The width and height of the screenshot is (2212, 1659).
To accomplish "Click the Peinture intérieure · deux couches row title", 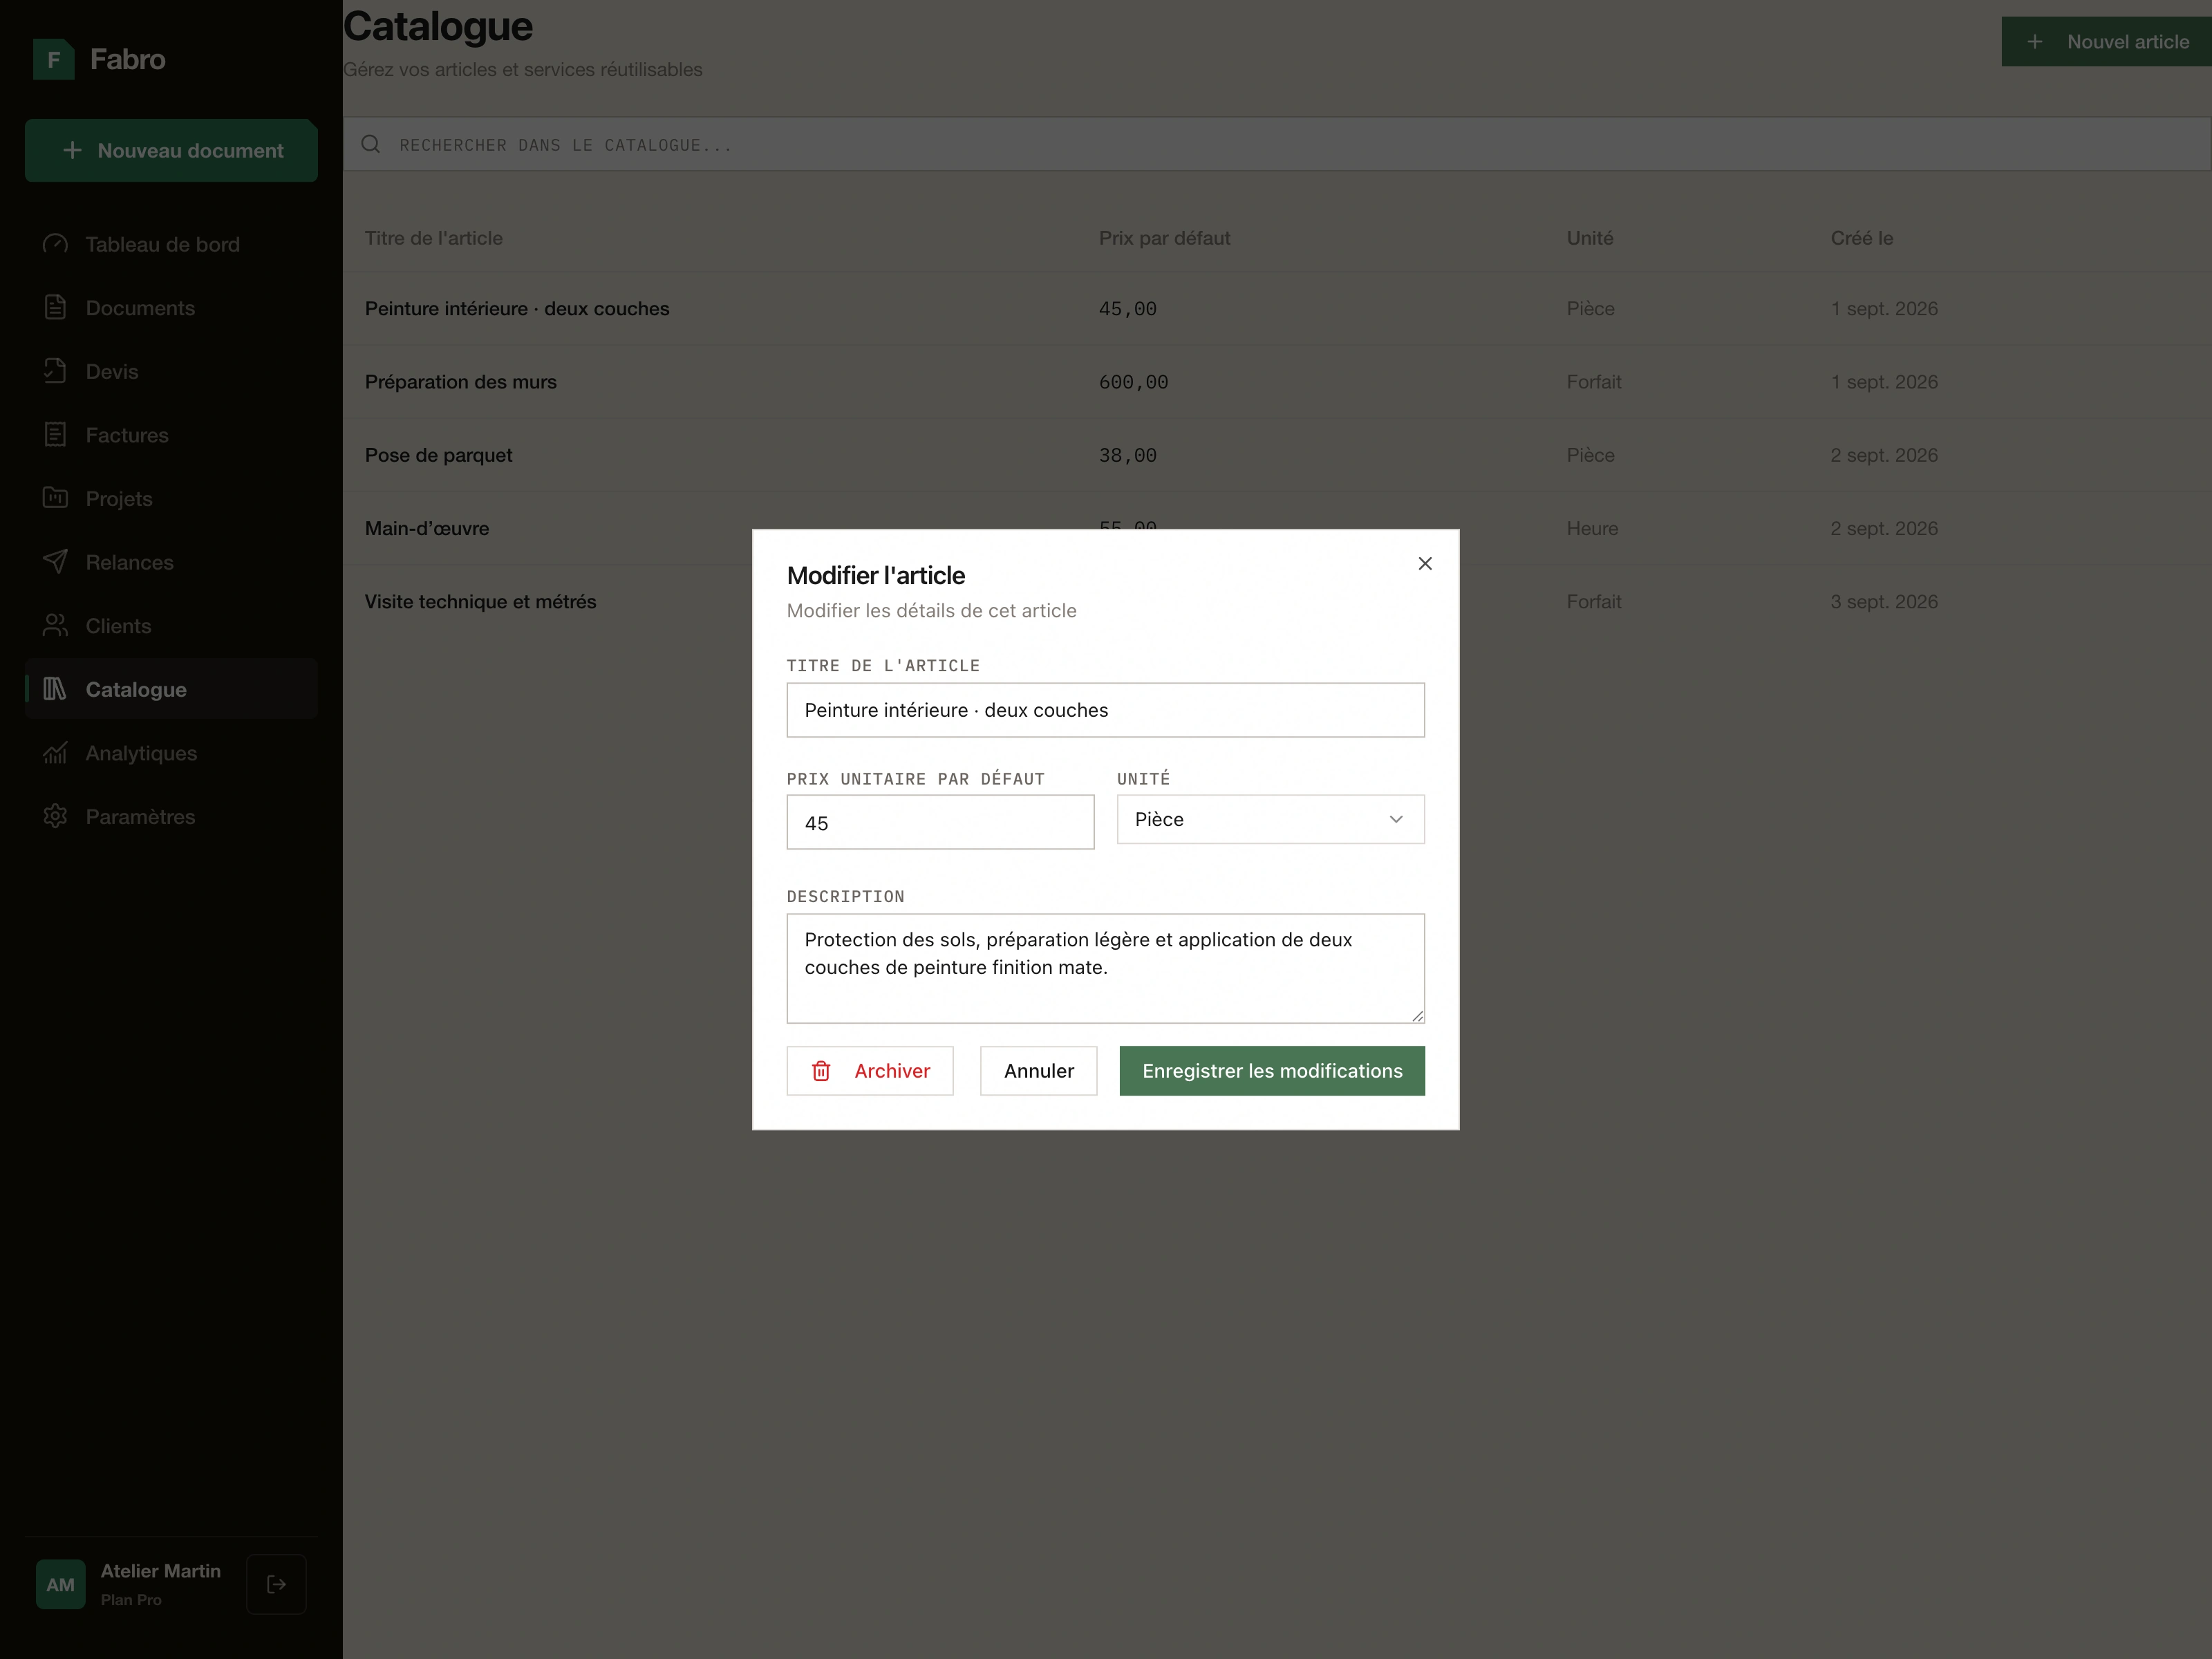I will (x=517, y=309).
